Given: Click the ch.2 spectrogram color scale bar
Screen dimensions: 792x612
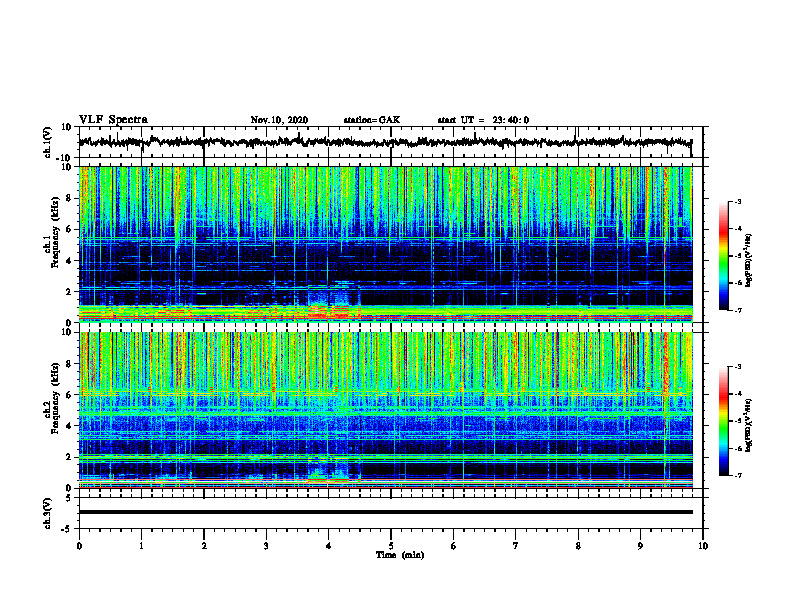Looking at the screenshot, I should pyautogui.click(x=724, y=421).
